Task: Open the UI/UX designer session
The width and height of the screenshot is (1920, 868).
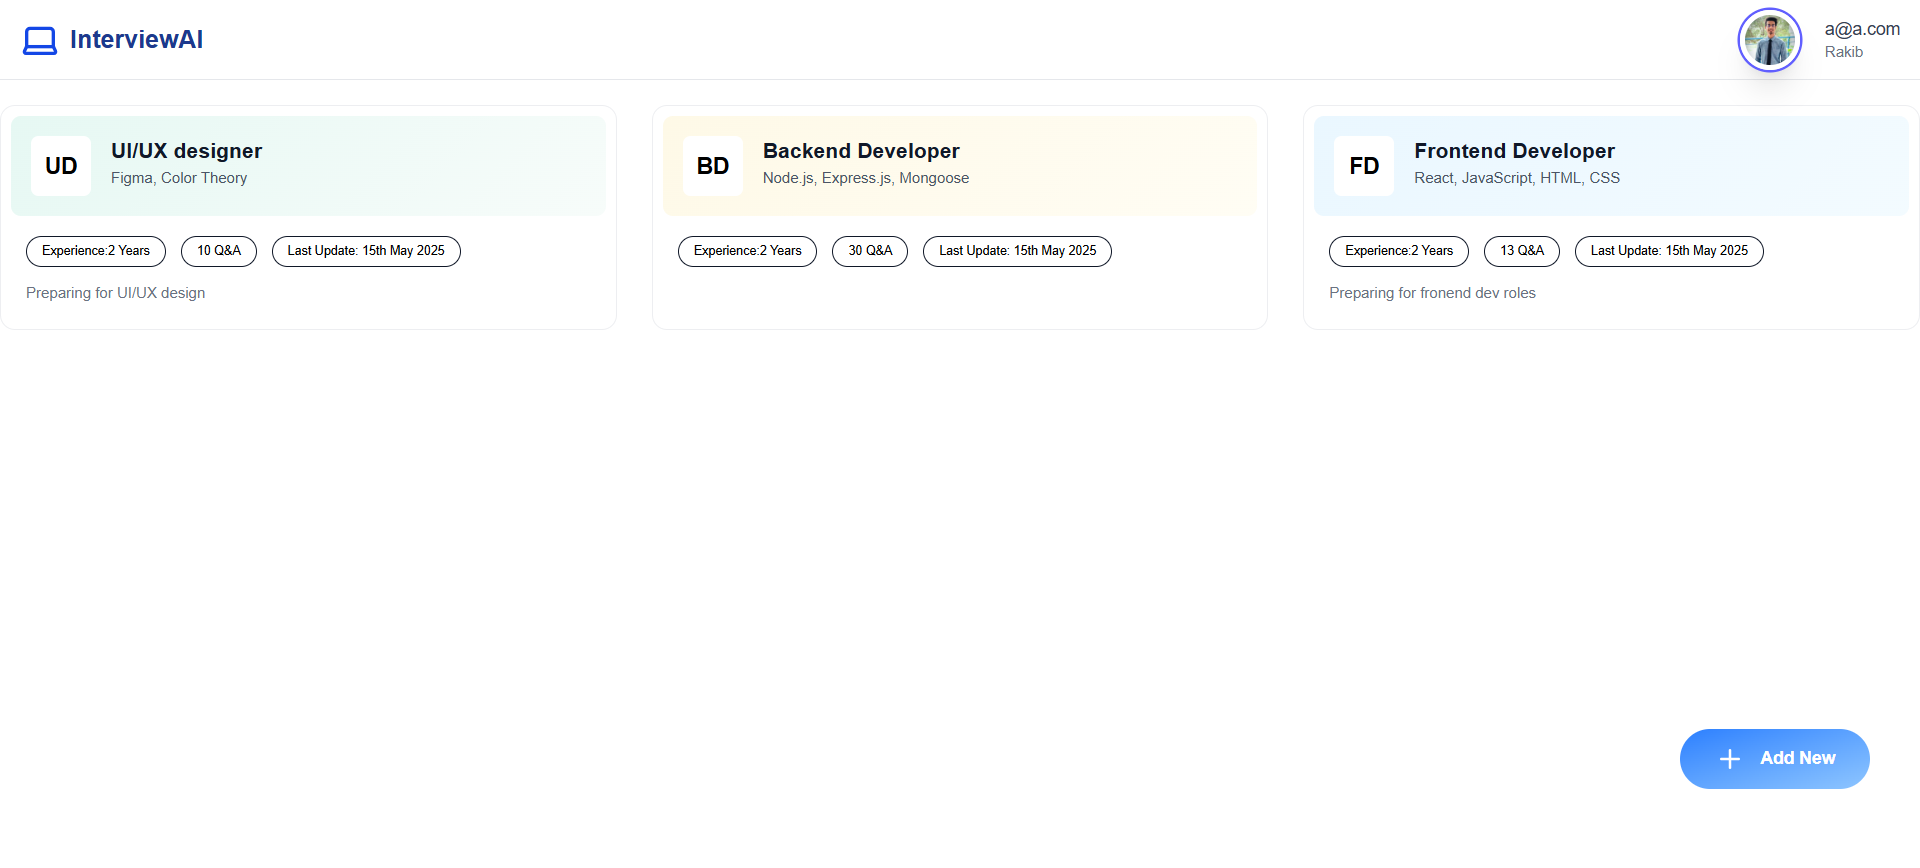Action: pos(186,151)
